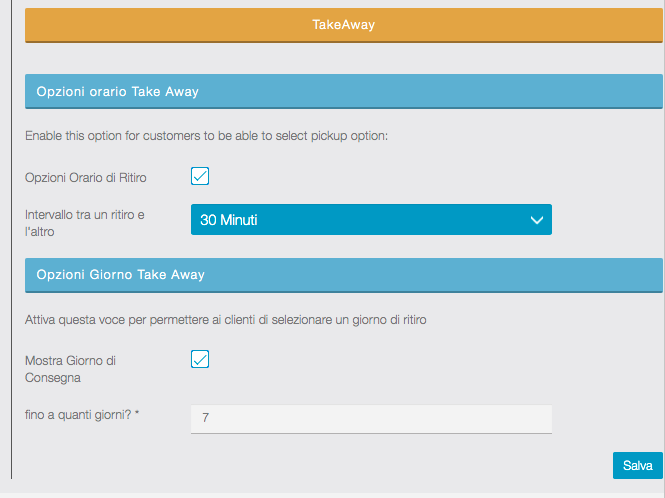Uncheck the Opzioni Orario di Ritiro checkbox
This screenshot has height=498, width=665.
tap(200, 177)
